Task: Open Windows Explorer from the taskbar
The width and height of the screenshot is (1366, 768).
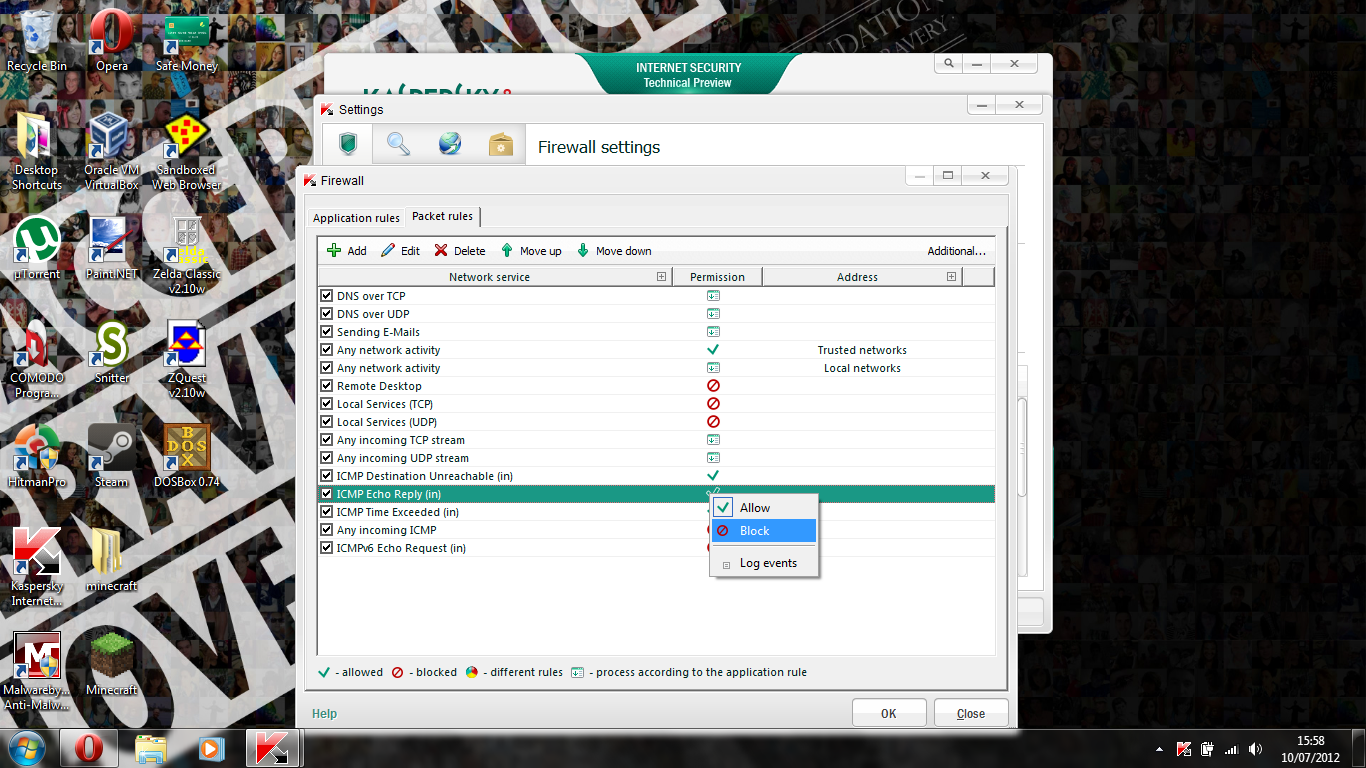Action: point(151,748)
